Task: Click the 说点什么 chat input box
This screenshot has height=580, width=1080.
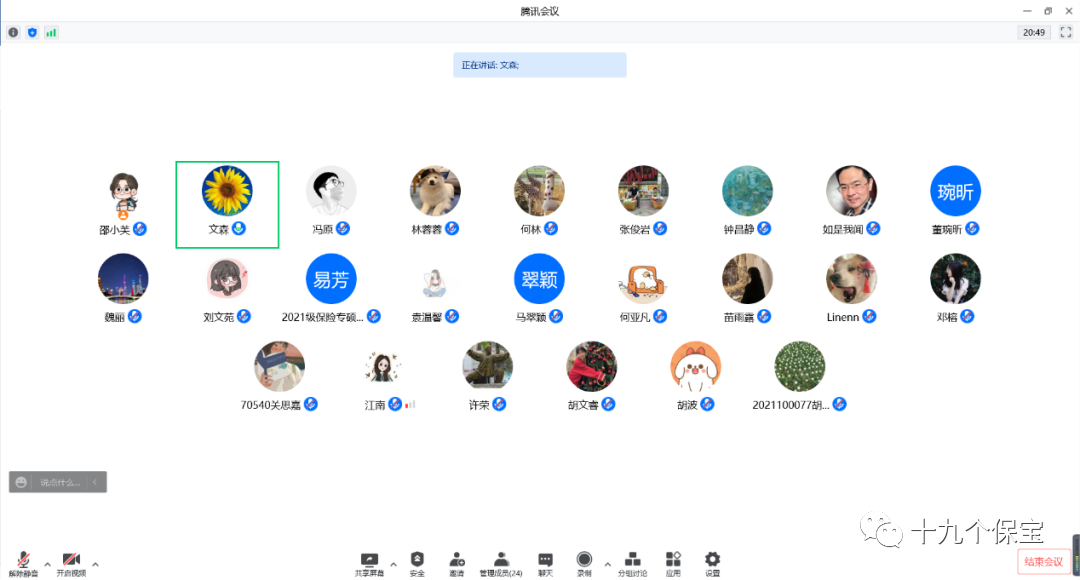Action: (x=59, y=482)
